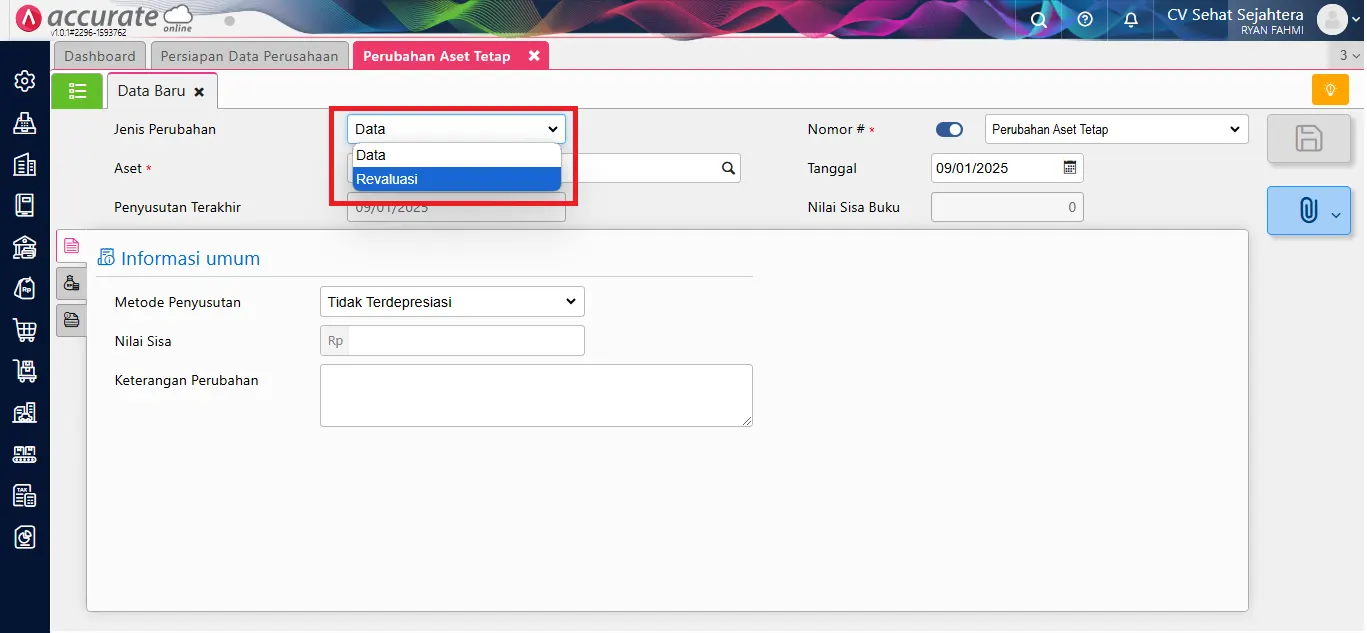Image resolution: width=1367 pixels, height=633 pixels.
Task: Expand the chevron beside the attachment button
Action: pos(1336,214)
